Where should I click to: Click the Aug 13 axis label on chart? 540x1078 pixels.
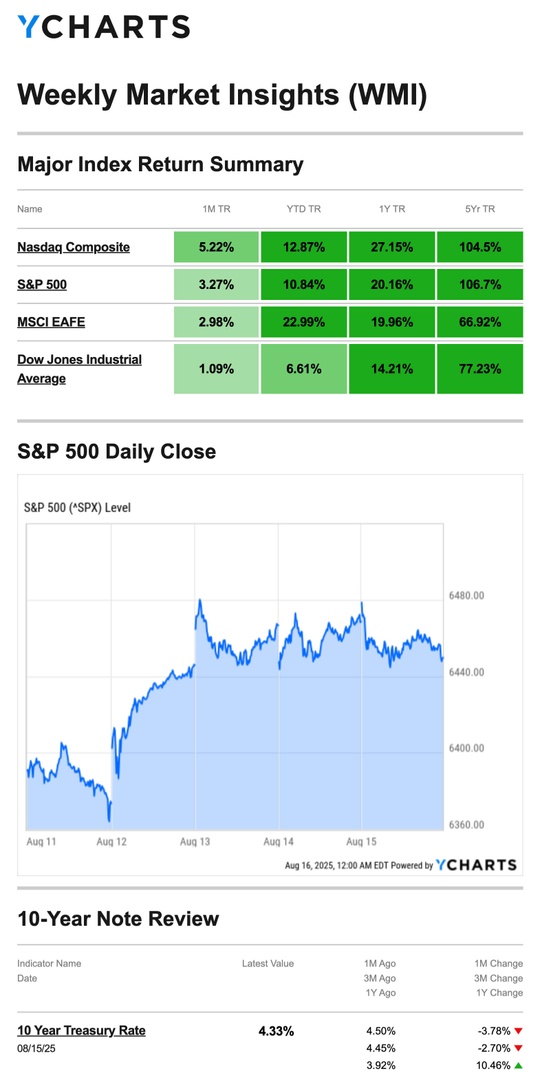tap(195, 842)
